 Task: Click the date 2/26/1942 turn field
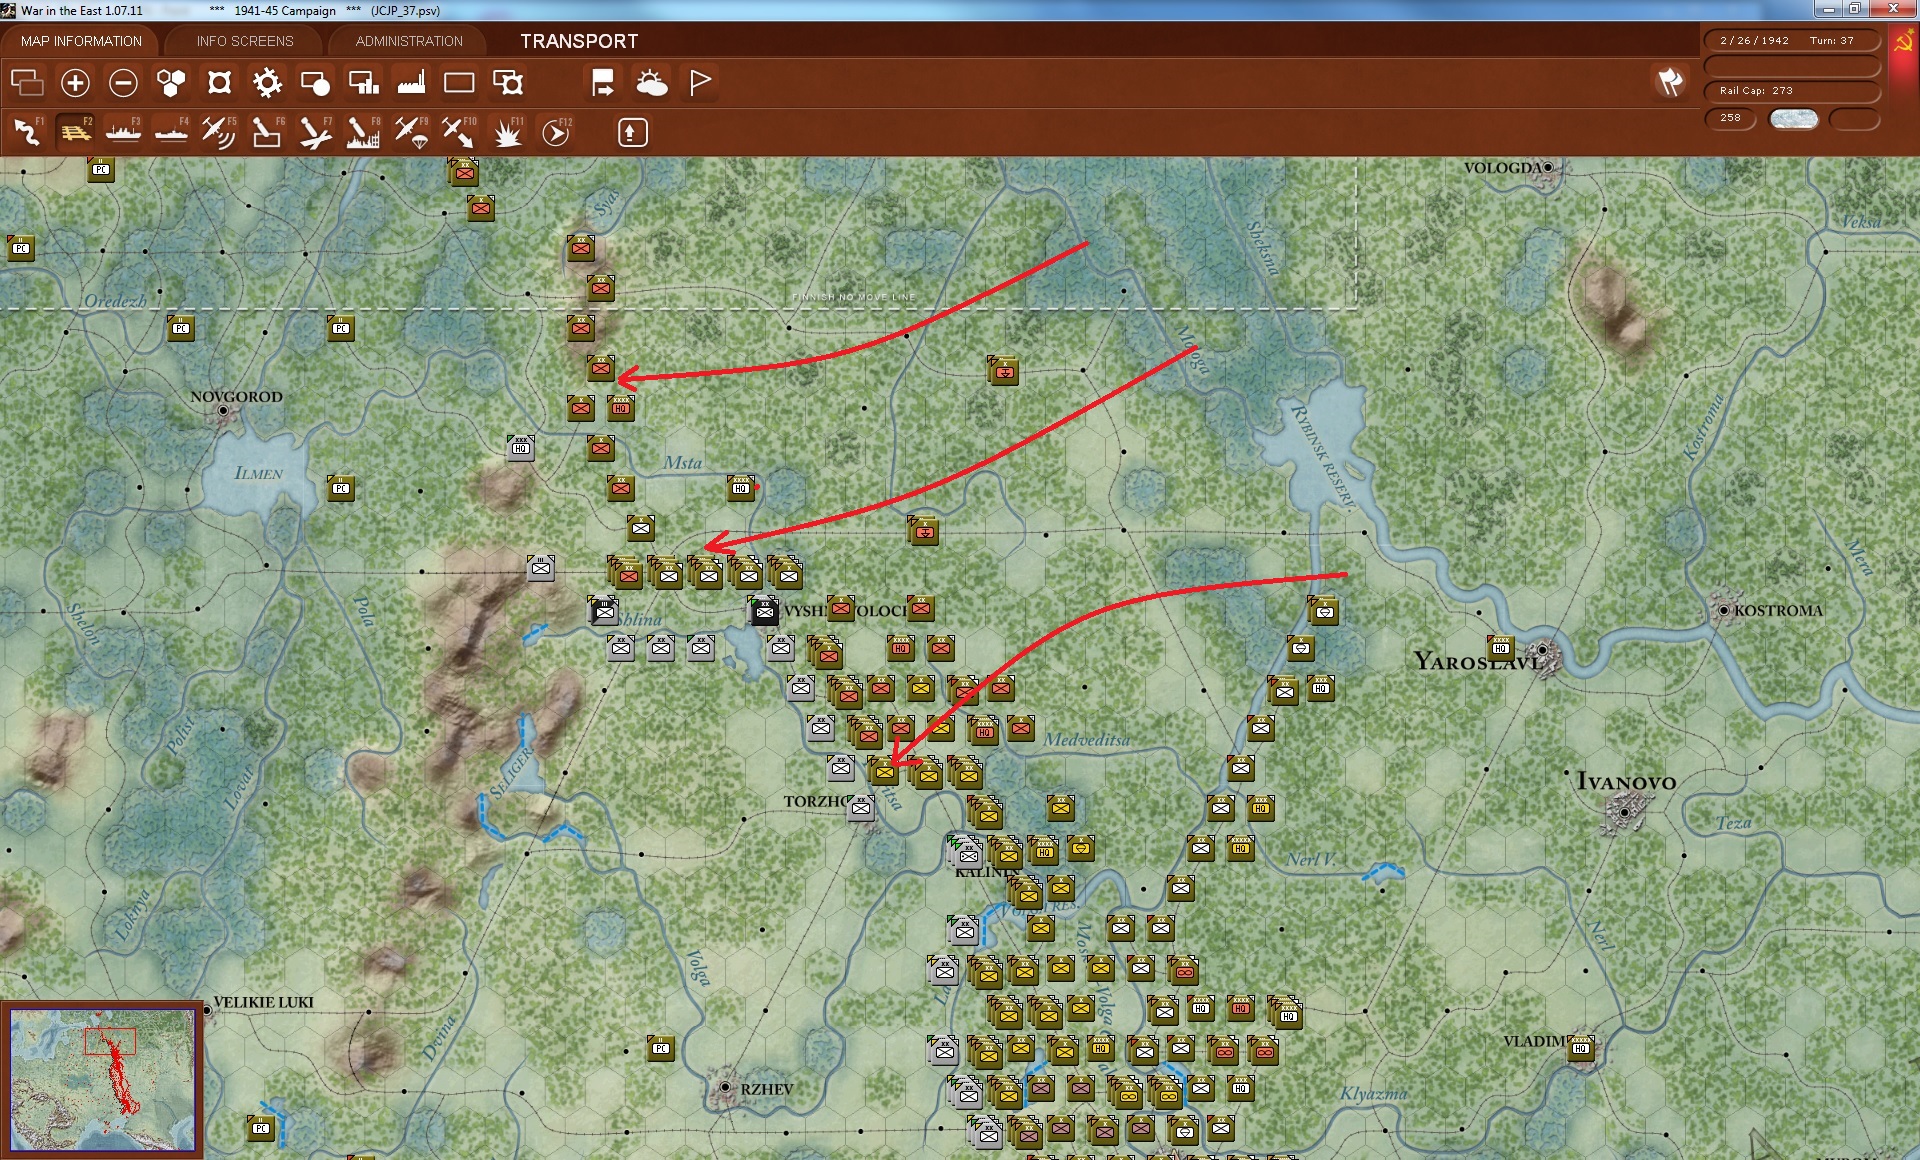click(1791, 41)
